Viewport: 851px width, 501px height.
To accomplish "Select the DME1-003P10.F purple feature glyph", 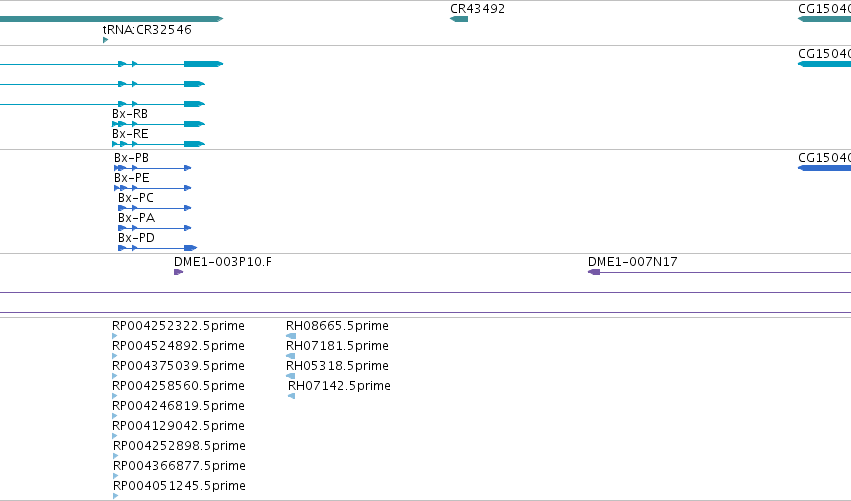I will coord(179,272).
